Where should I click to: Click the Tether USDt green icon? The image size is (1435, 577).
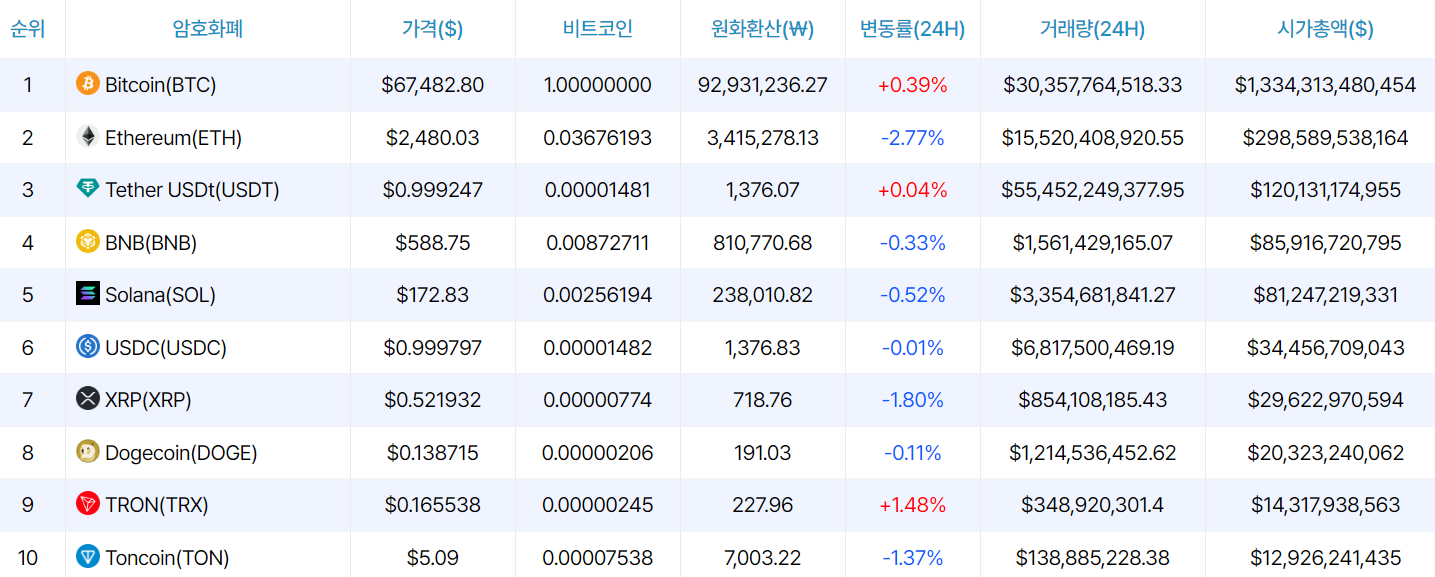(x=88, y=189)
